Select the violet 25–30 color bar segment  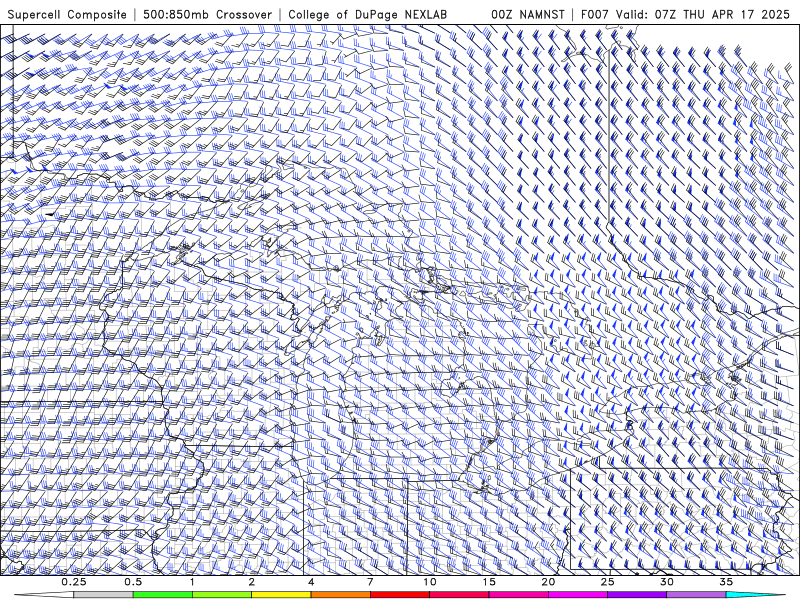pyautogui.click(x=637, y=595)
